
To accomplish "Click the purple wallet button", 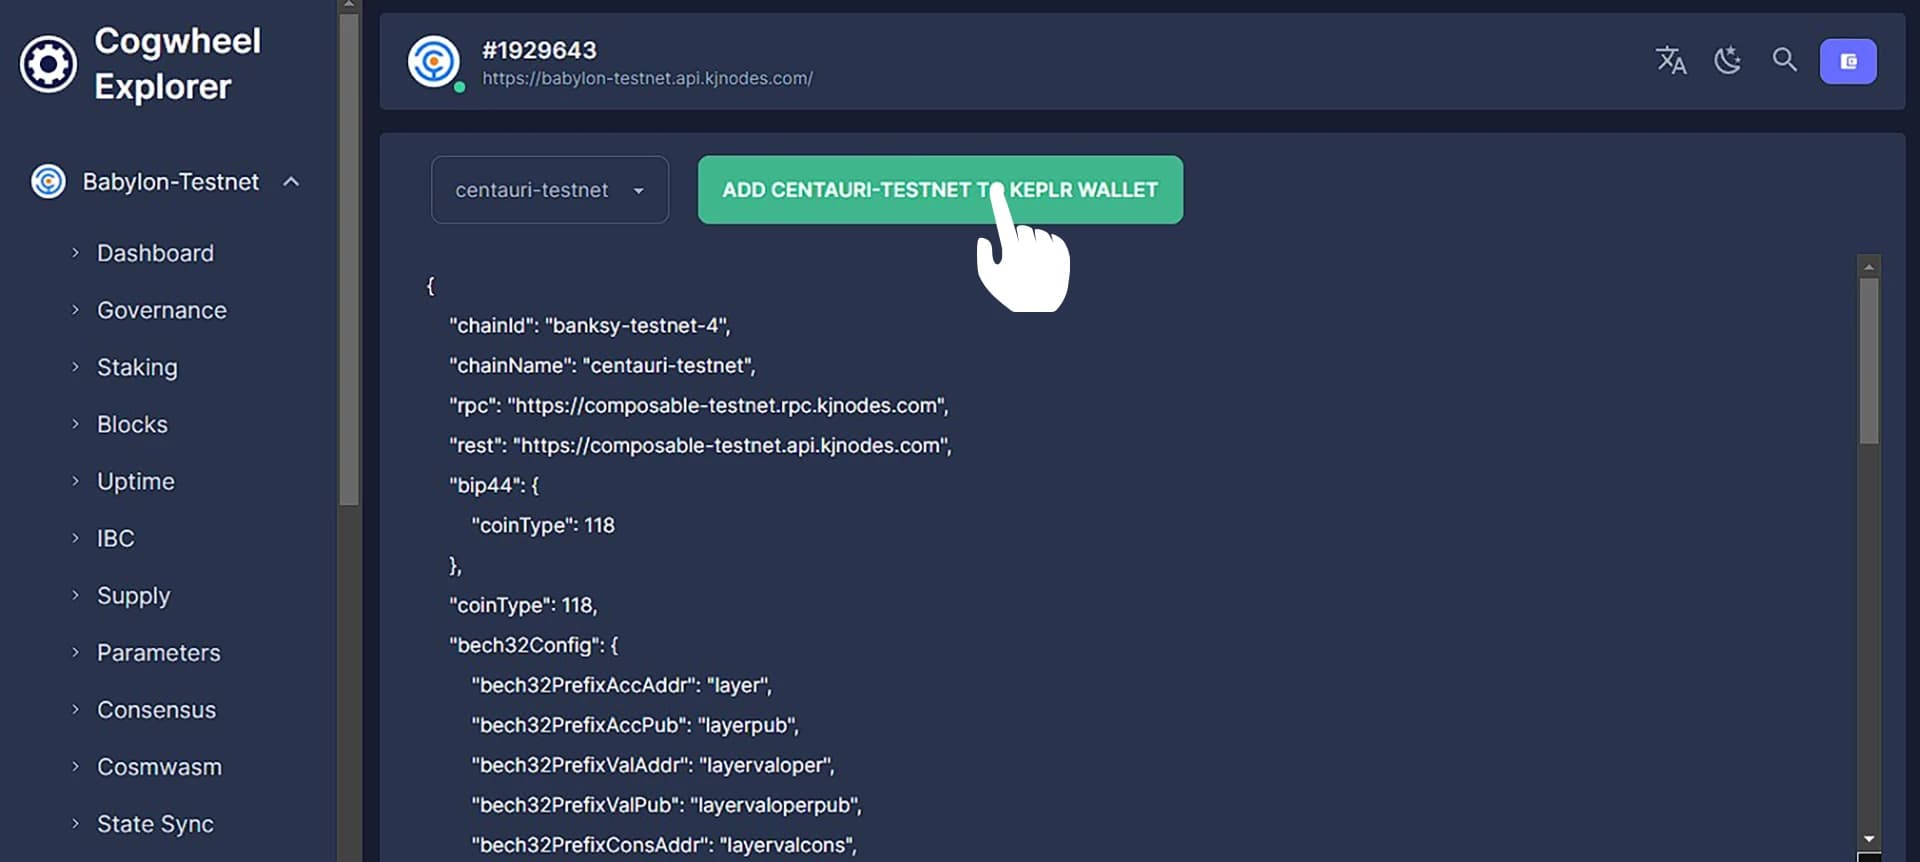I will [x=1848, y=61].
